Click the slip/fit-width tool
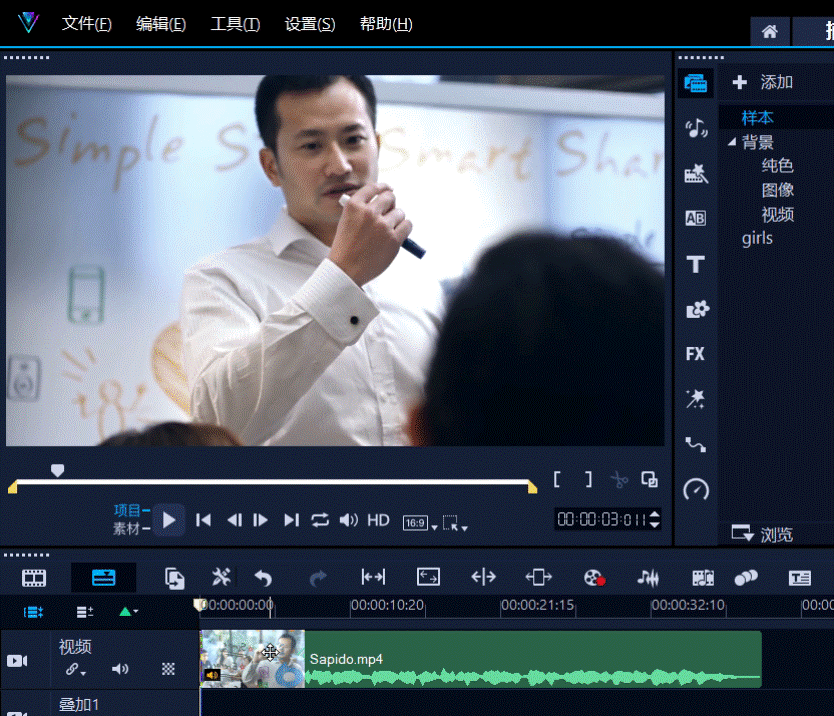The width and height of the screenshot is (834, 716). [373, 577]
